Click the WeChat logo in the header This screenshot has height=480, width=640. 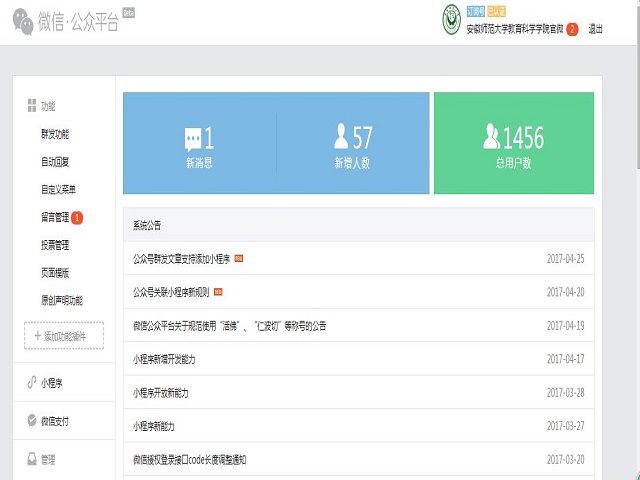click(23, 22)
